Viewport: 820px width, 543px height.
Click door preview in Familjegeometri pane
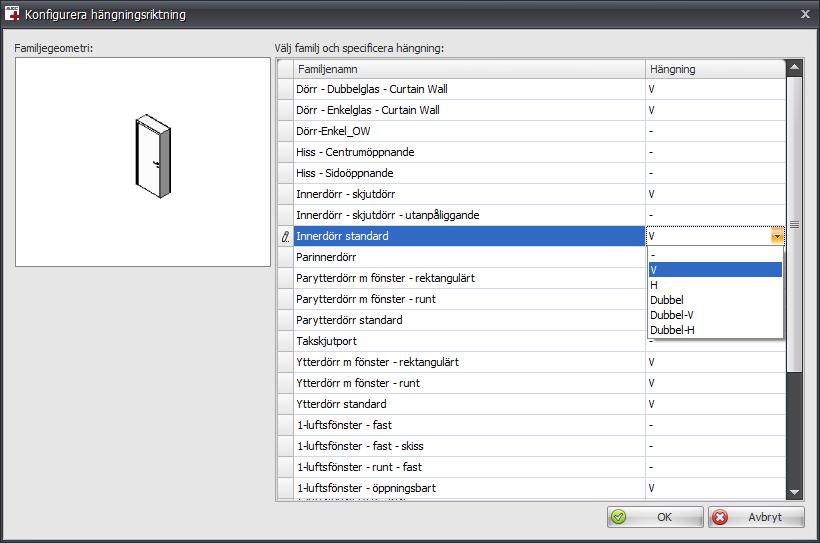pyautogui.click(x=153, y=156)
